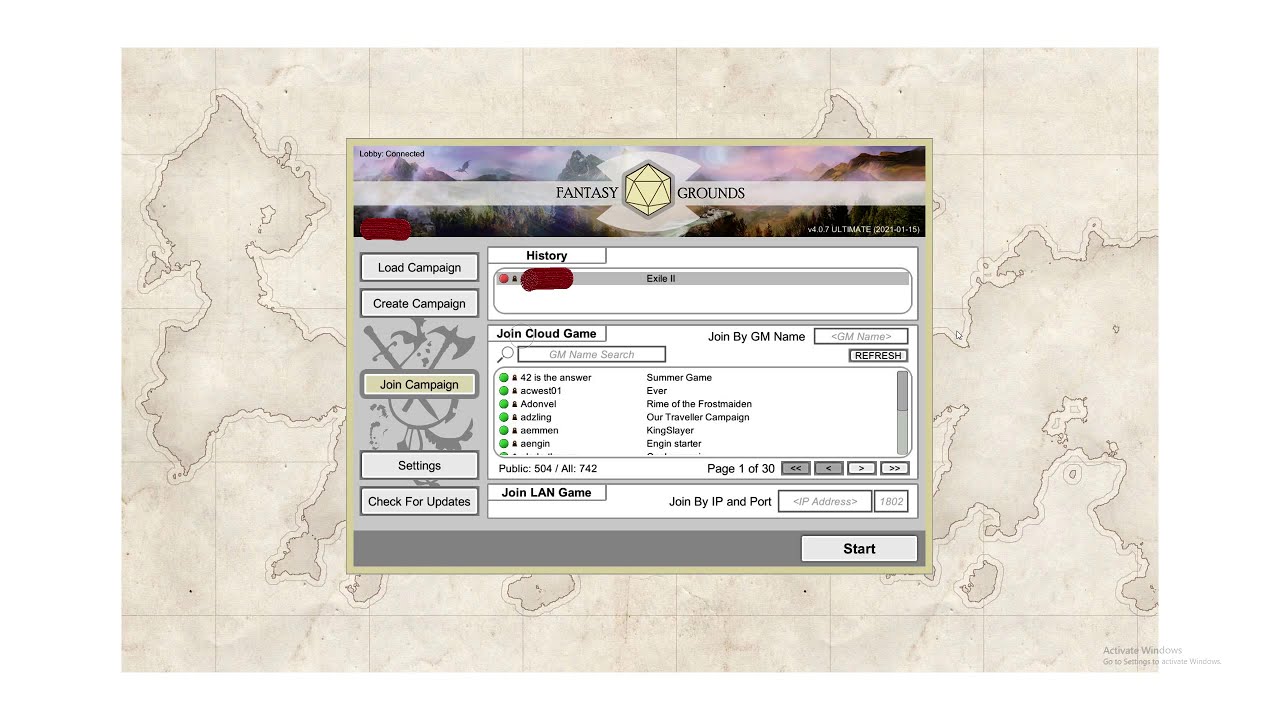Open the Settings menu
This screenshot has height=720, width=1280.
point(419,465)
